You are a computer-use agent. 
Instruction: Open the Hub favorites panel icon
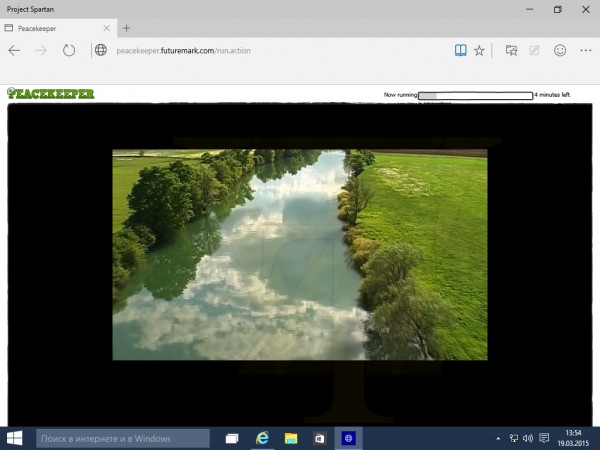coord(511,50)
